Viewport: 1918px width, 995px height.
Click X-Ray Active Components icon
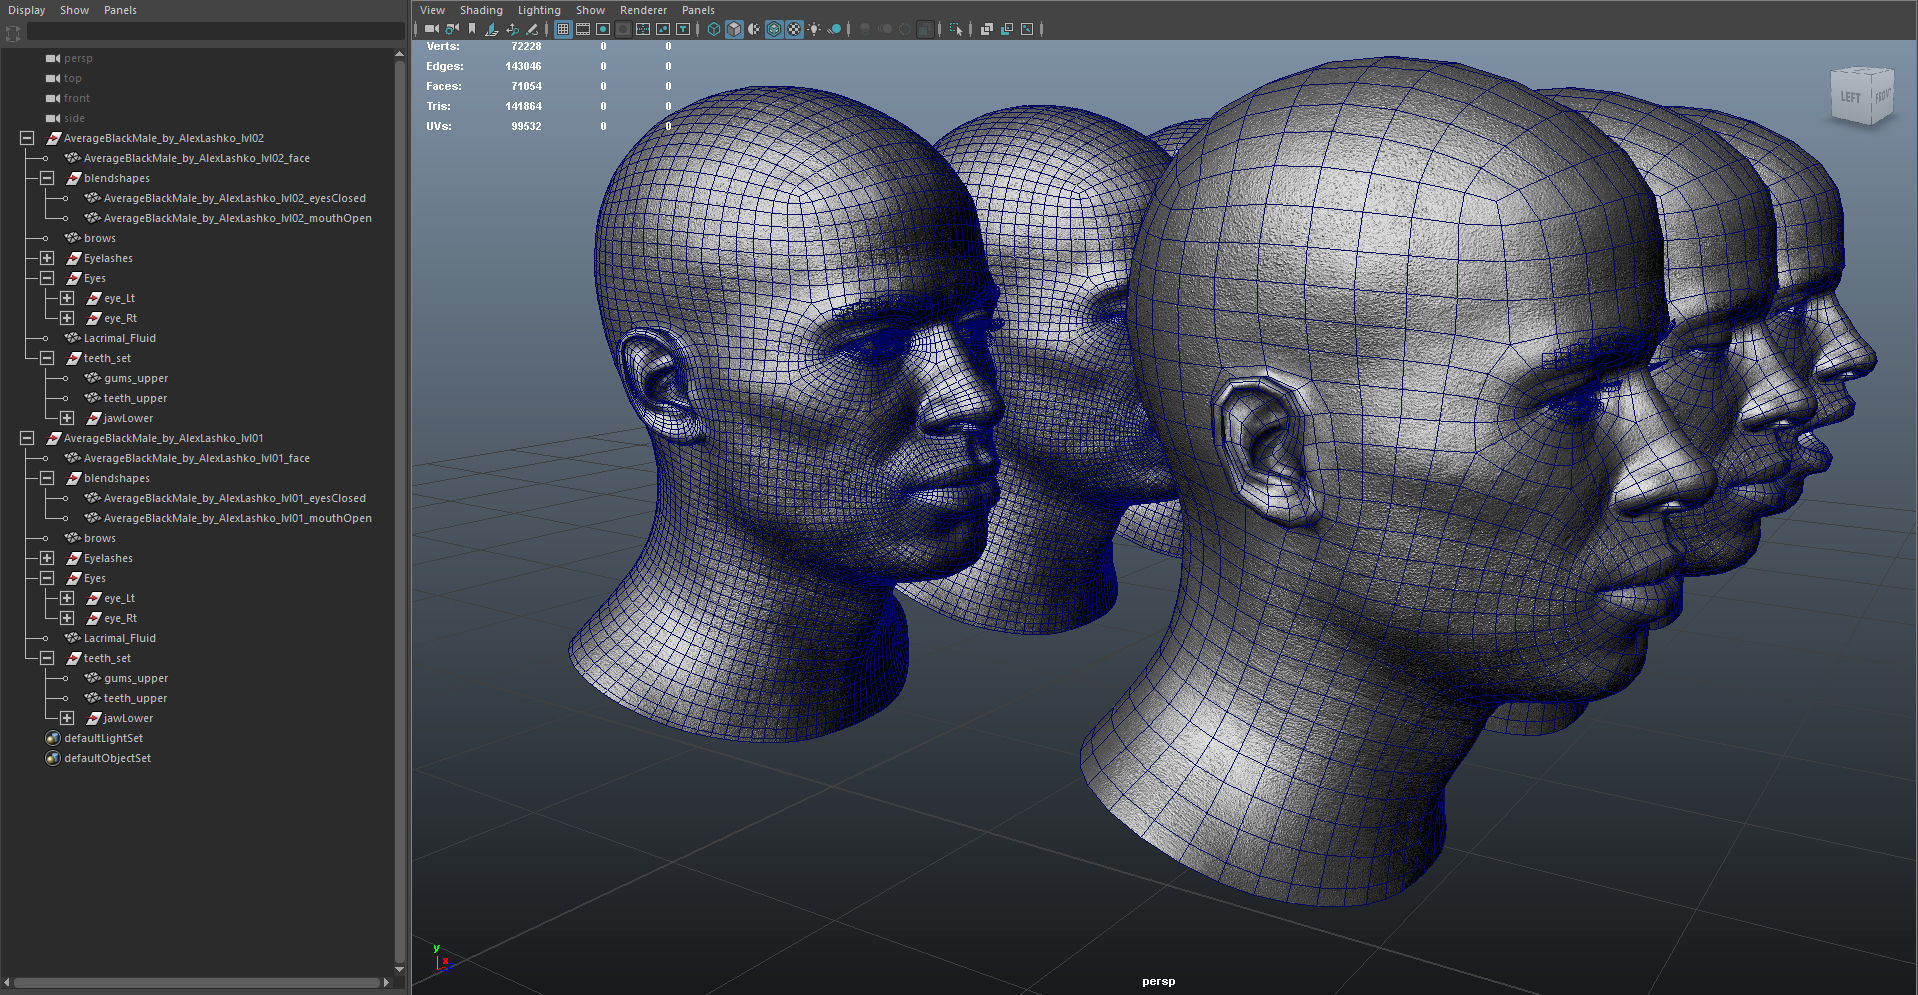point(1007,29)
